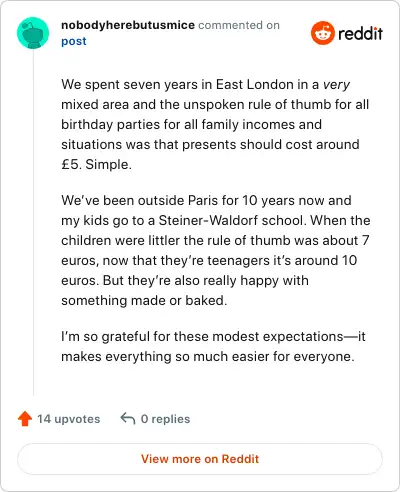Click the '£5. Simple.' text

(96, 164)
